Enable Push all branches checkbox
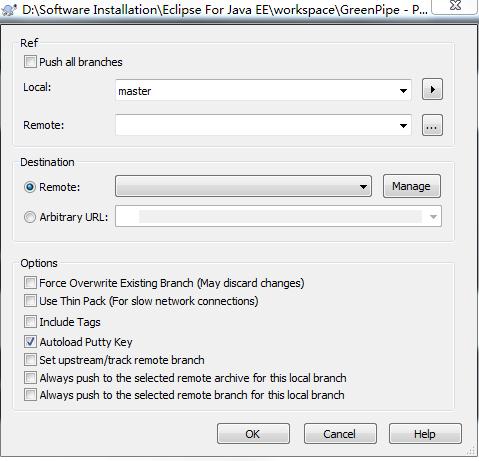 coord(30,62)
